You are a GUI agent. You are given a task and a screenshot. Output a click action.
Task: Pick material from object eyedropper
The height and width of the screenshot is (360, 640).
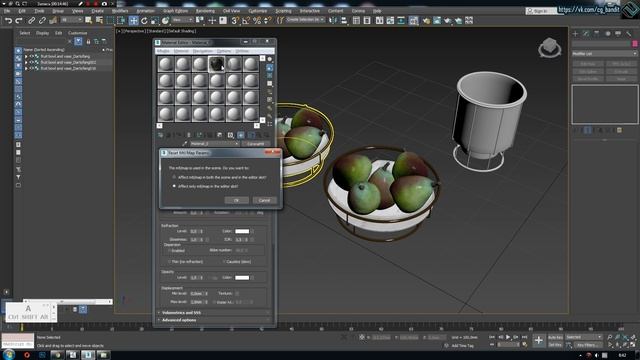click(x=184, y=144)
